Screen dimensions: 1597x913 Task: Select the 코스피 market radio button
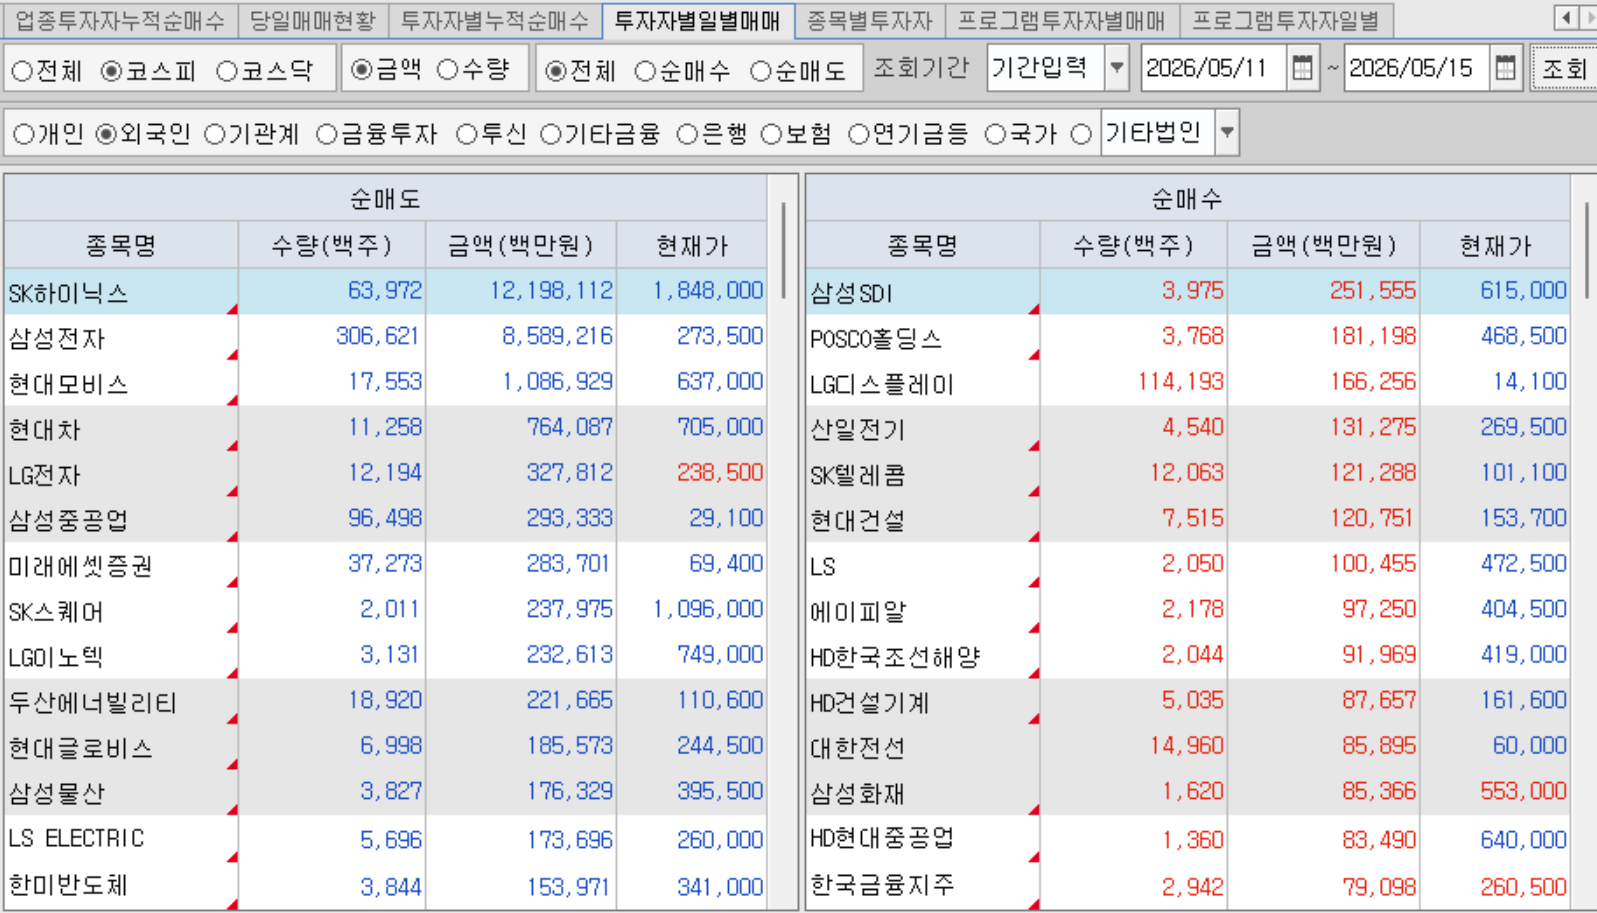[x=112, y=71]
